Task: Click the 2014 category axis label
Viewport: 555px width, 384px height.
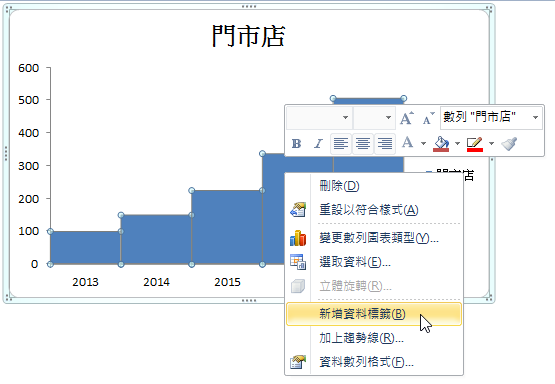Action: [156, 282]
